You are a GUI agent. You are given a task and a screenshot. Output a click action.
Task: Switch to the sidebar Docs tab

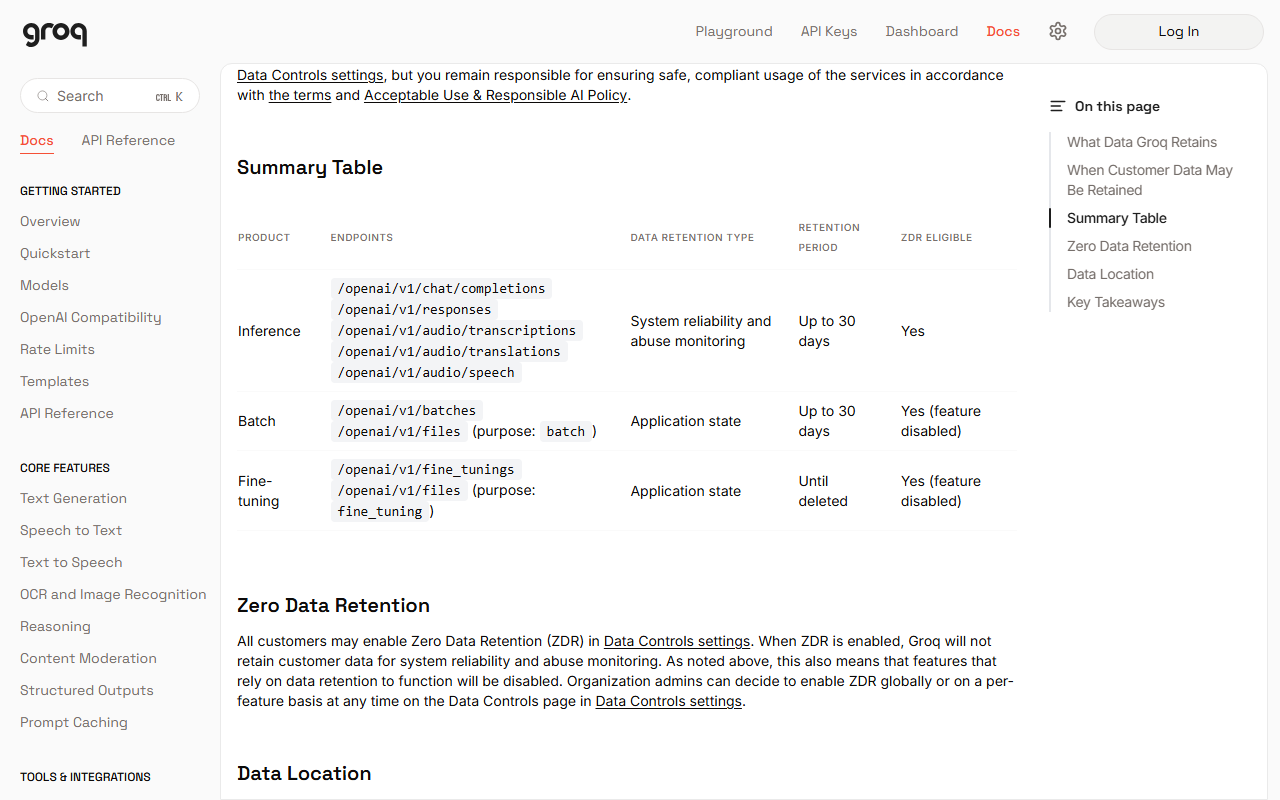[x=37, y=140]
